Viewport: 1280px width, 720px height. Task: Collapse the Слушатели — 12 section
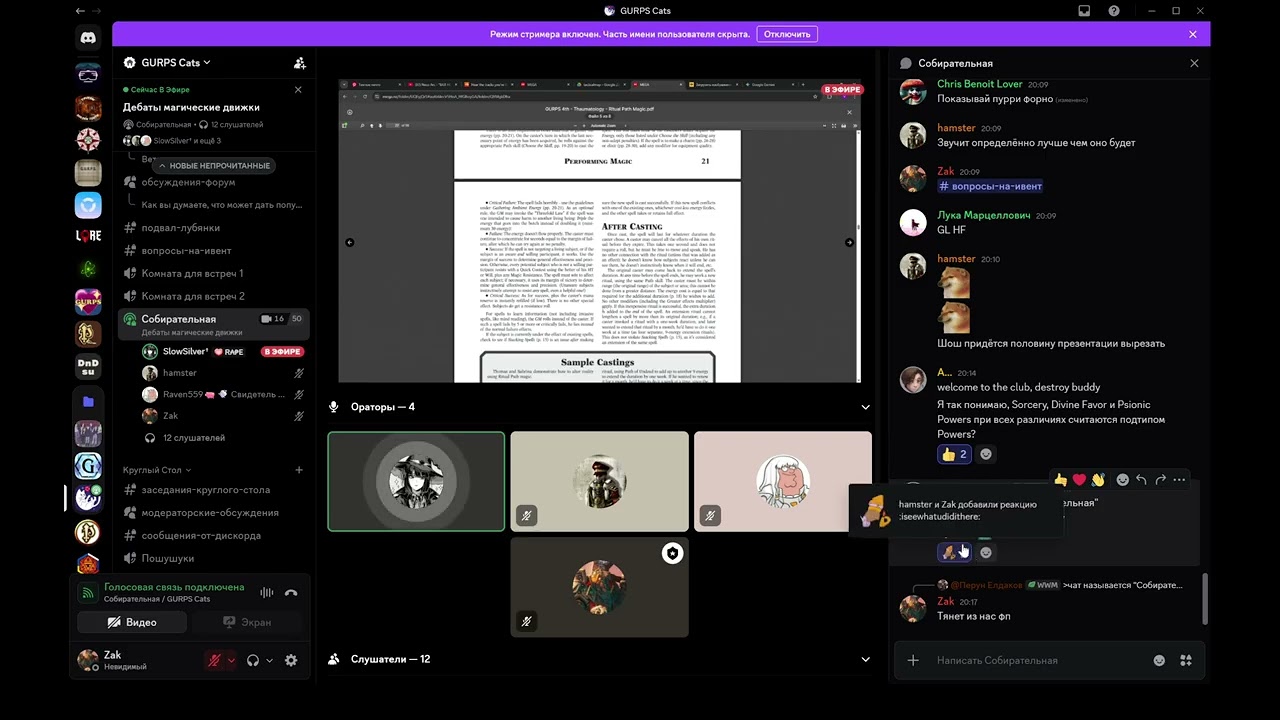click(865, 659)
